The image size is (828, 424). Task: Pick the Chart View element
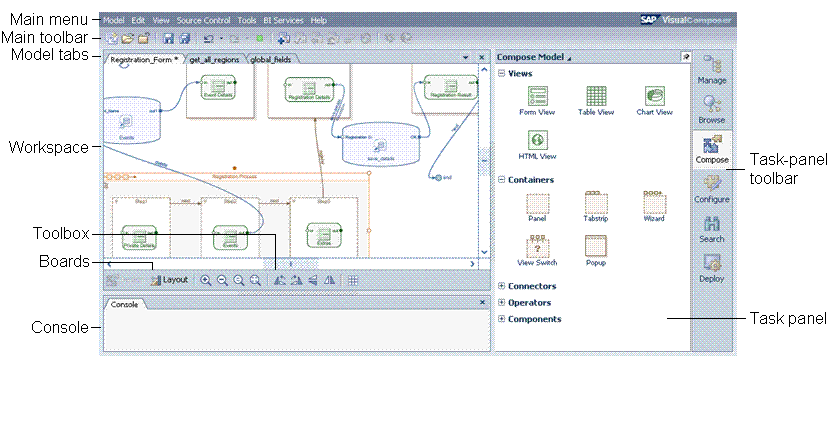654,101
